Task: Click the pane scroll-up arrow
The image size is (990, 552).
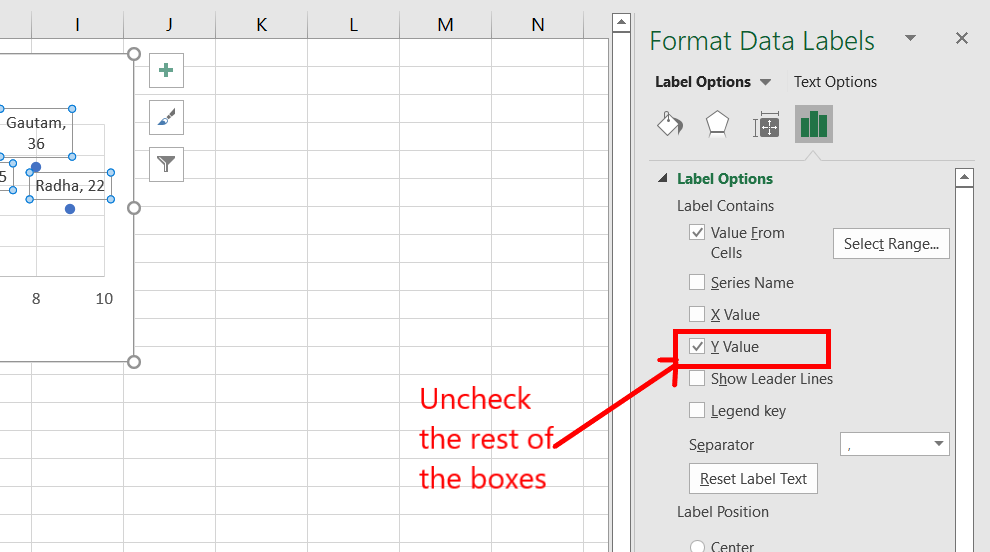Action: pos(964,178)
